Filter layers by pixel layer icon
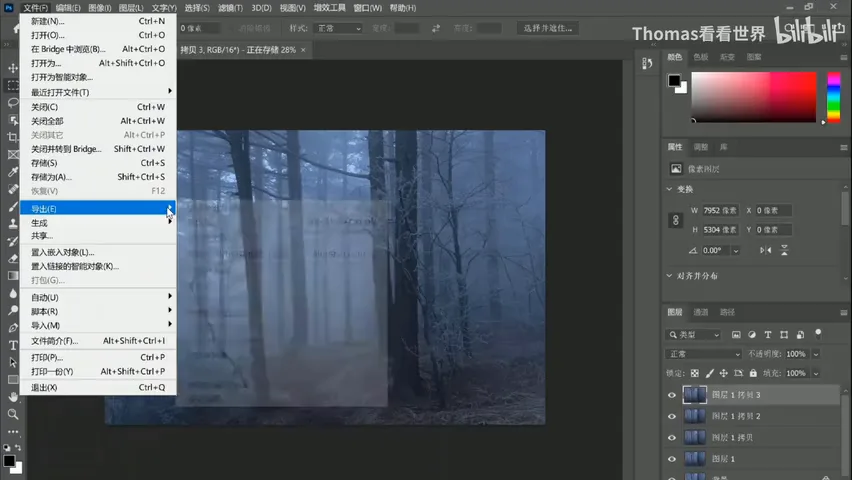Viewport: 852px width, 480px height. point(736,335)
